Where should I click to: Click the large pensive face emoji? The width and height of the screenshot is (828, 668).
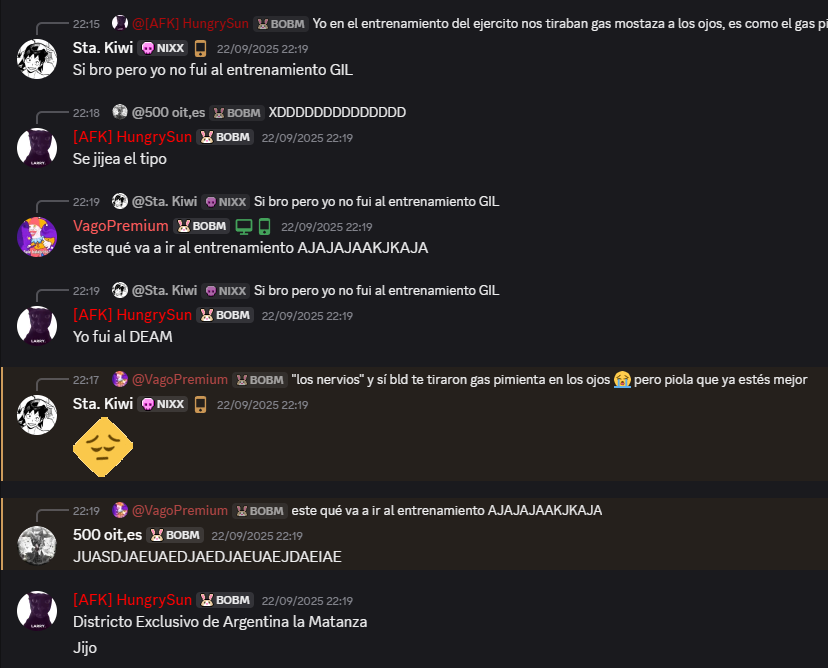(x=103, y=447)
